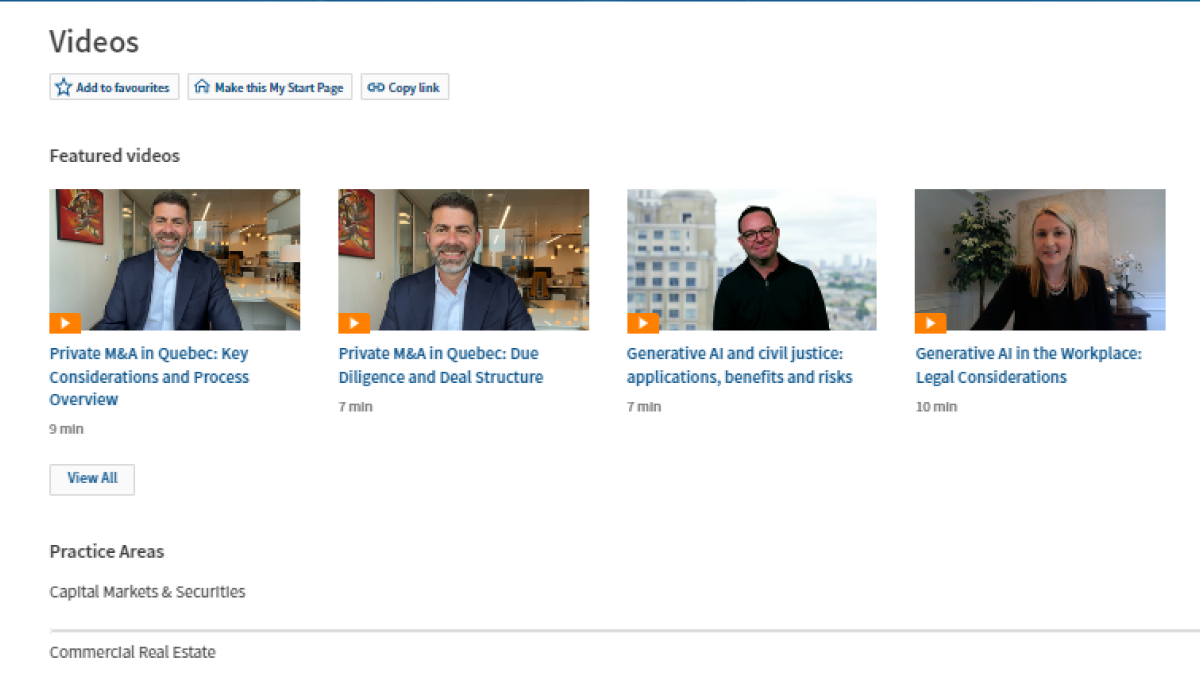The width and height of the screenshot is (1200, 676).
Task: Click the star icon for Add to favourites
Action: 64,88
